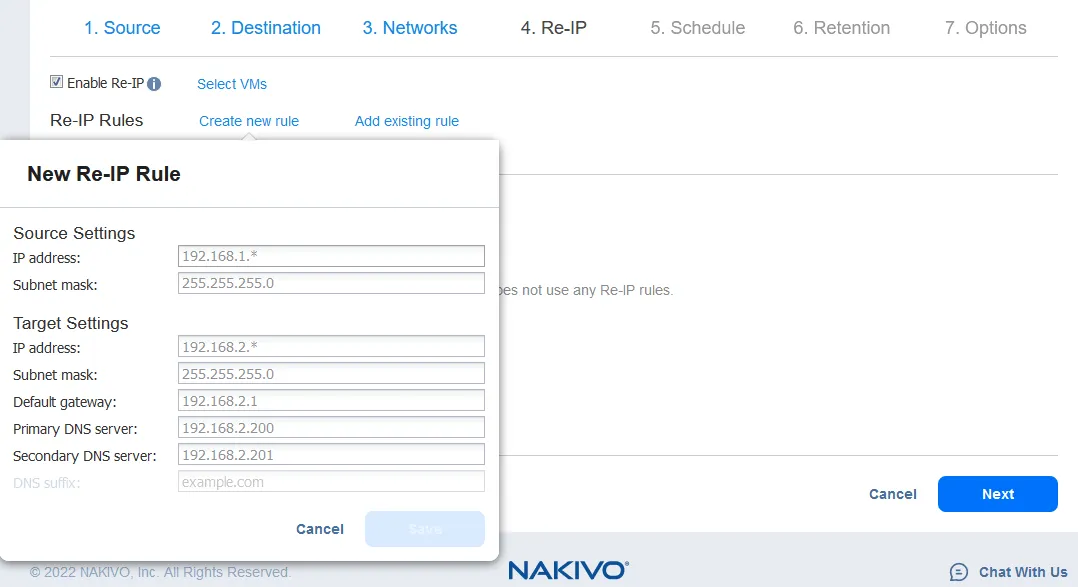
Task: Select the 5. Schedule step
Action: tap(697, 28)
